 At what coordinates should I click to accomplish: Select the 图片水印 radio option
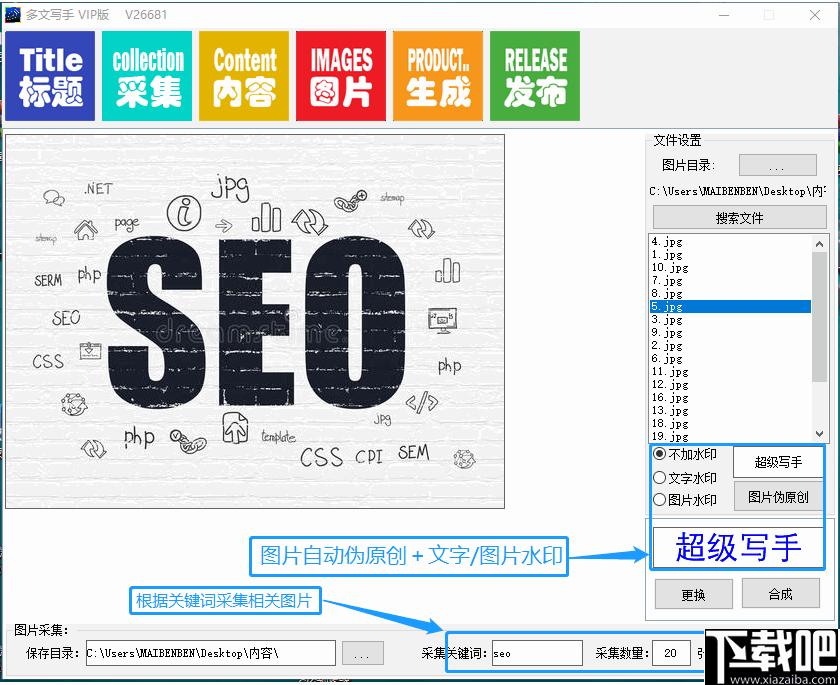pyautogui.click(x=685, y=500)
